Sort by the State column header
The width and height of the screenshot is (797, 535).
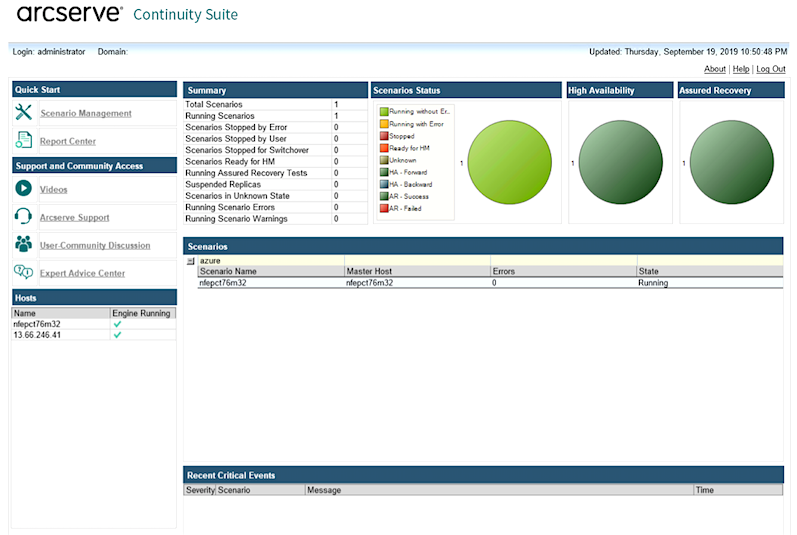710,271
